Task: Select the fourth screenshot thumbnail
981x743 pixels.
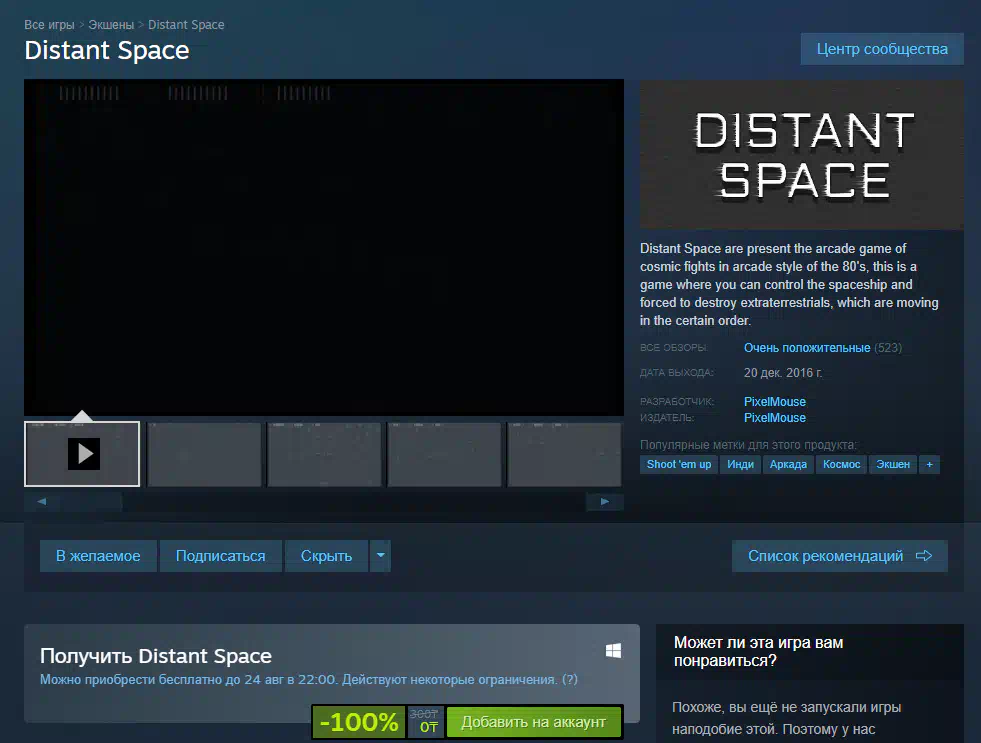Action: coord(444,454)
